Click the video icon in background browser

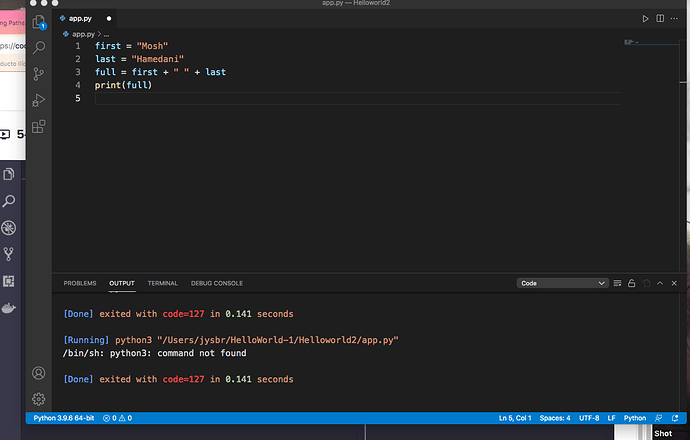pos(5,134)
